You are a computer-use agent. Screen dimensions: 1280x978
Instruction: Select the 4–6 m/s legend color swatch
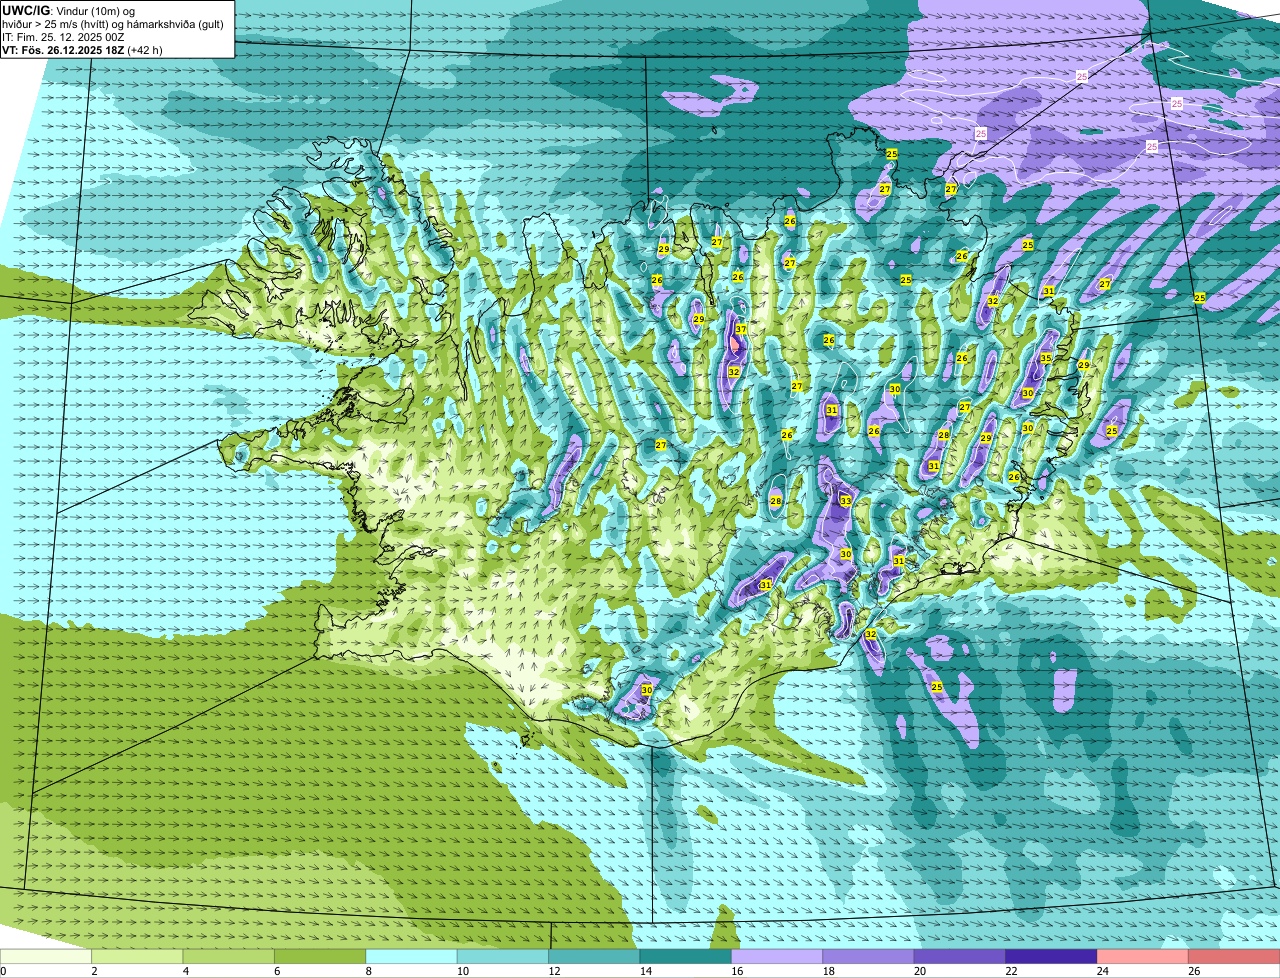tap(229, 956)
